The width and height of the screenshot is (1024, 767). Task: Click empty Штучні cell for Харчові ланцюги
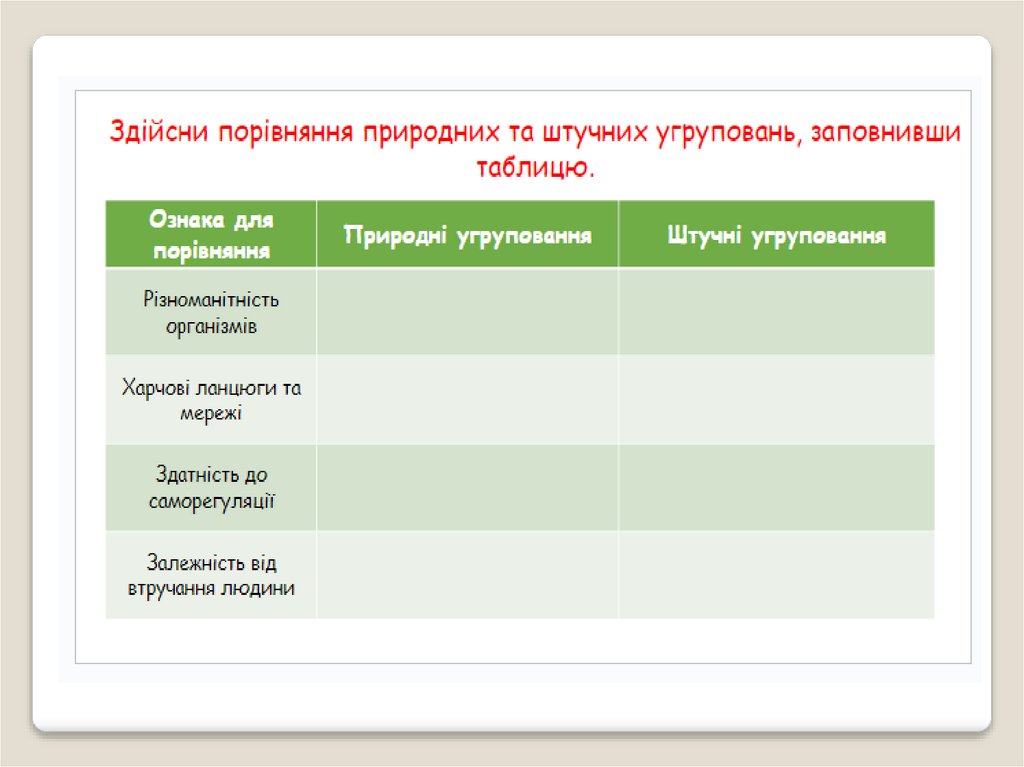[x=776, y=400]
